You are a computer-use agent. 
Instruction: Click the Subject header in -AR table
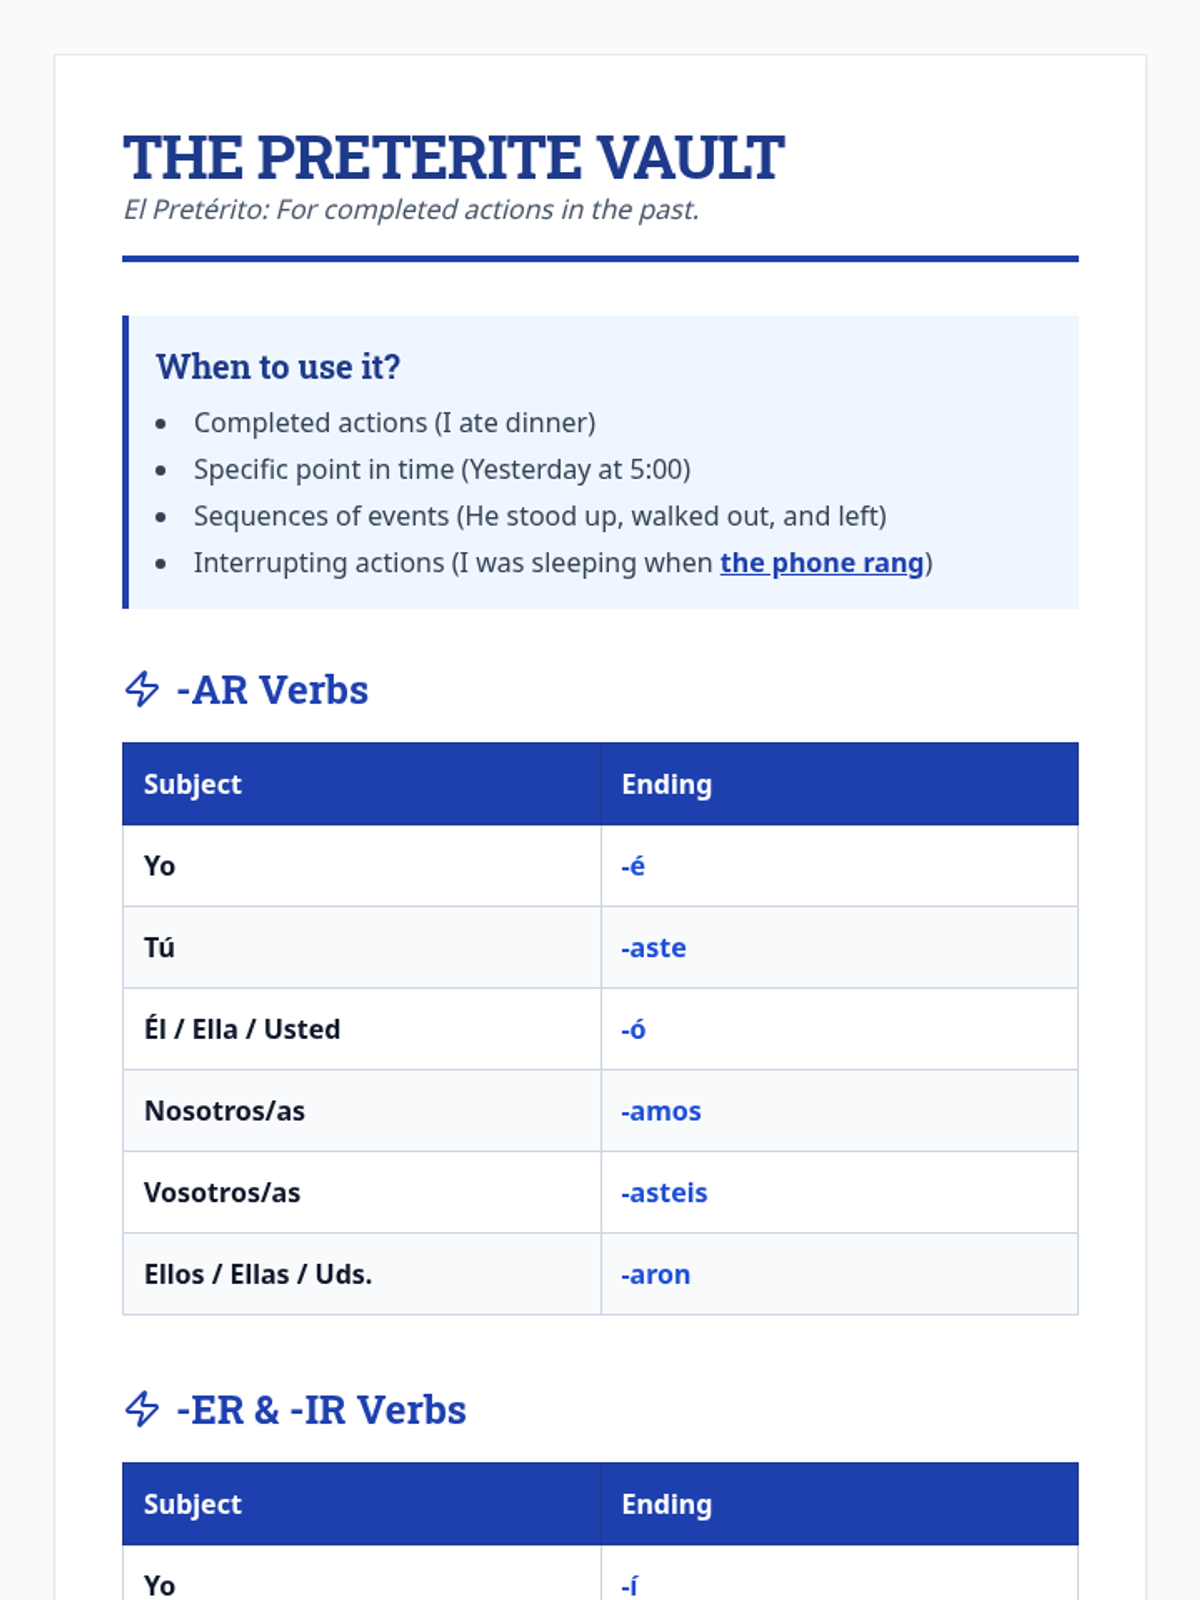(193, 784)
